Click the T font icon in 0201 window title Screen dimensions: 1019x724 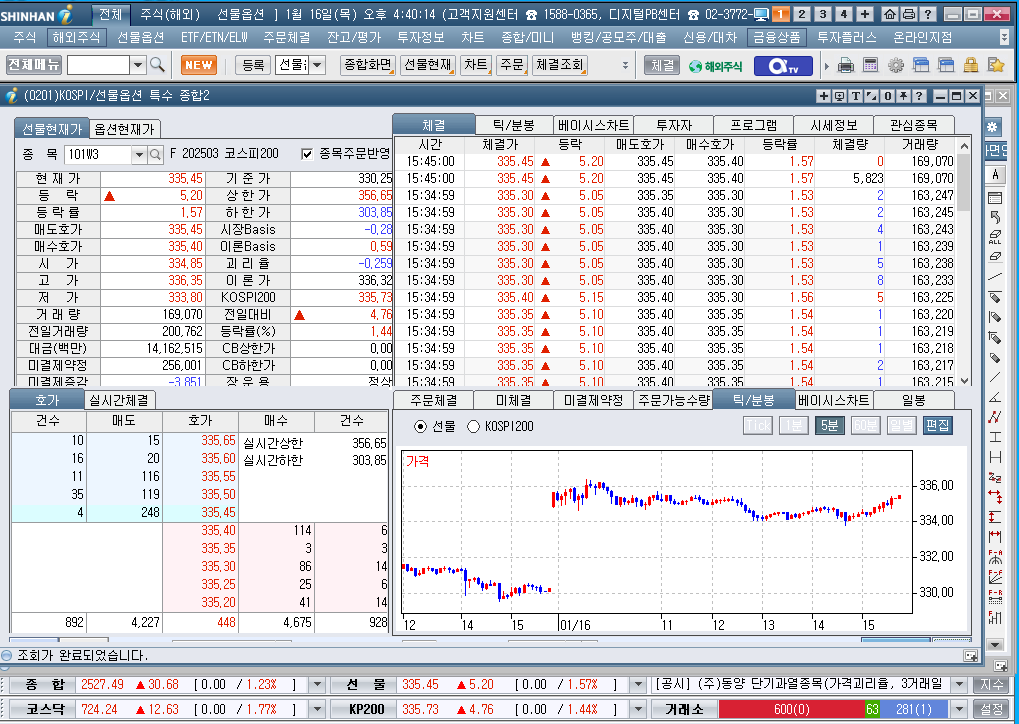click(855, 96)
